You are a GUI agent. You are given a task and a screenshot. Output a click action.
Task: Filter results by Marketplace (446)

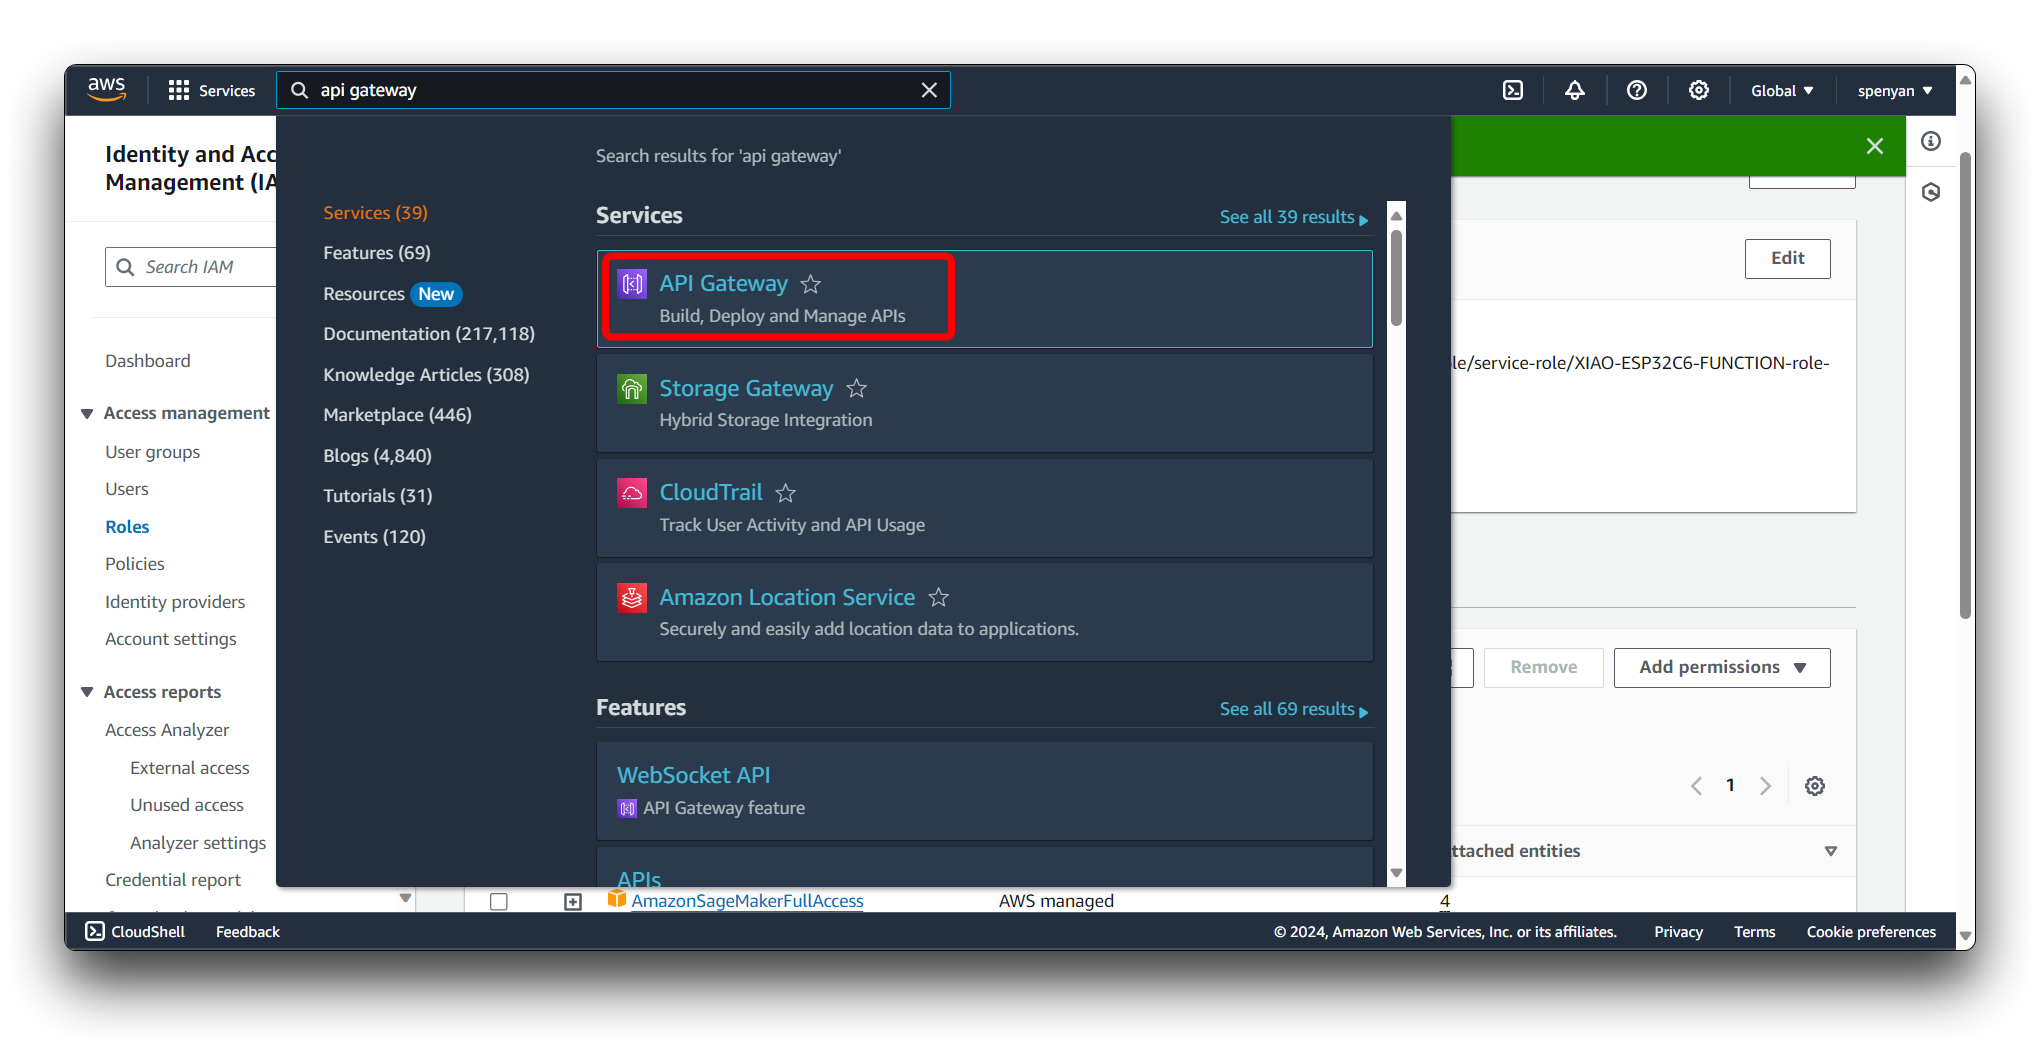[x=397, y=415]
